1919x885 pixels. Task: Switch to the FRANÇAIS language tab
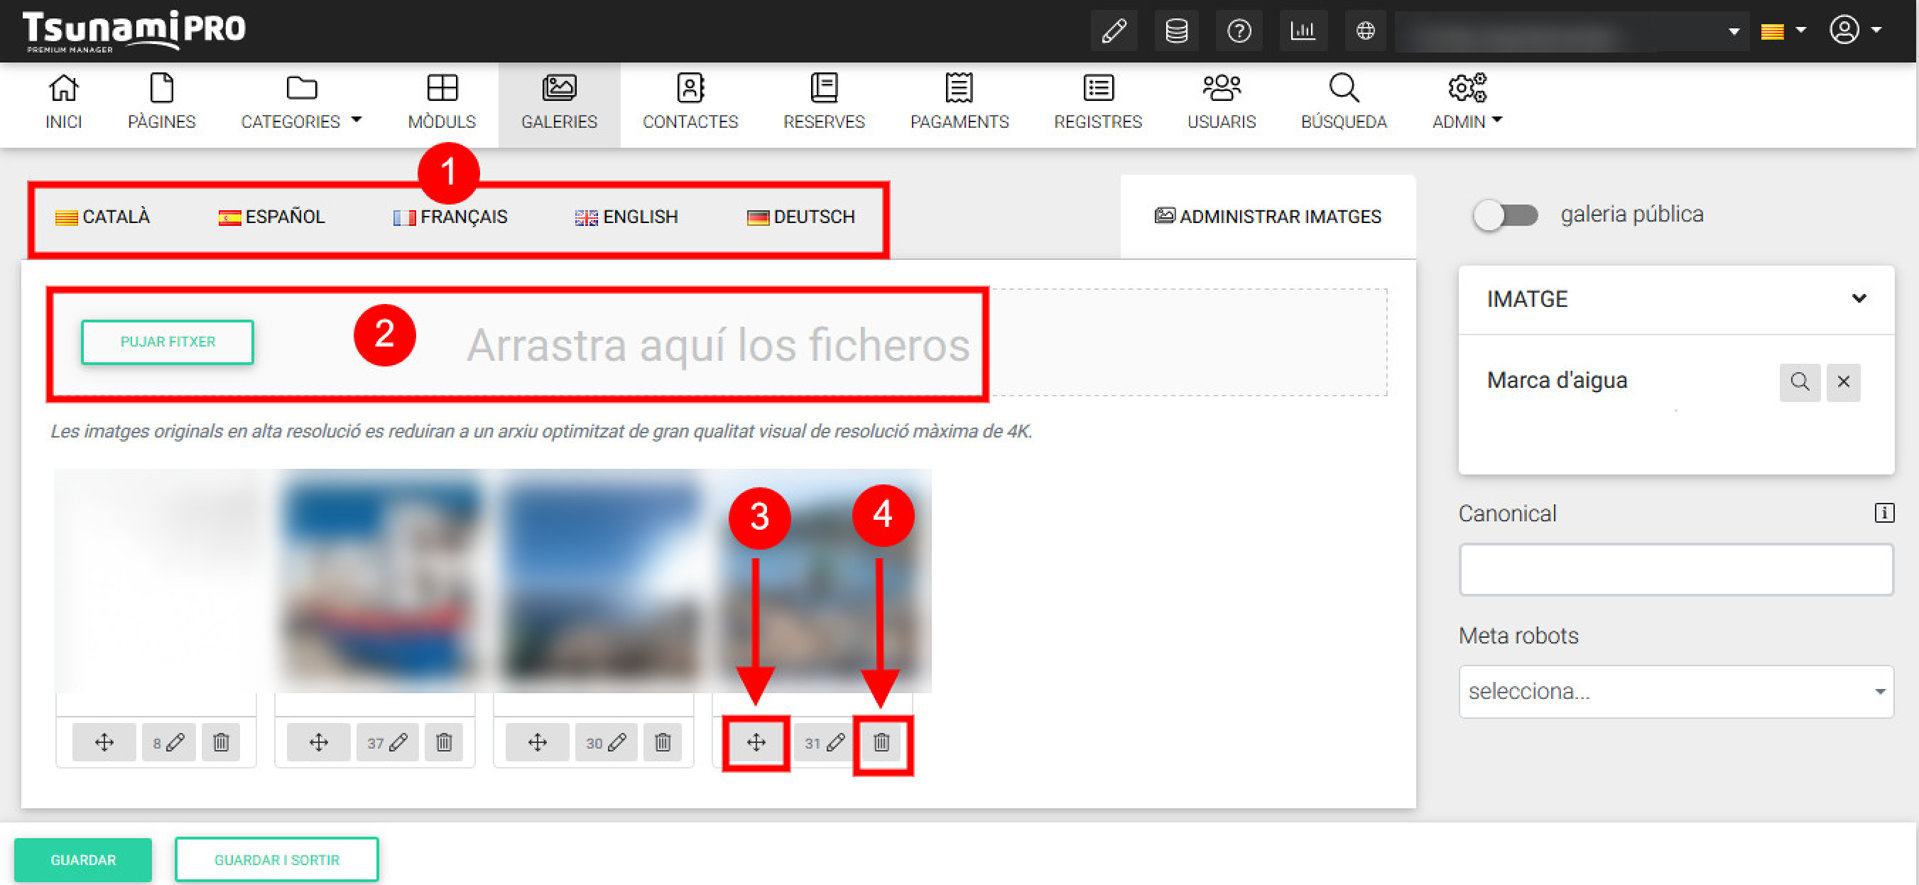tap(451, 217)
